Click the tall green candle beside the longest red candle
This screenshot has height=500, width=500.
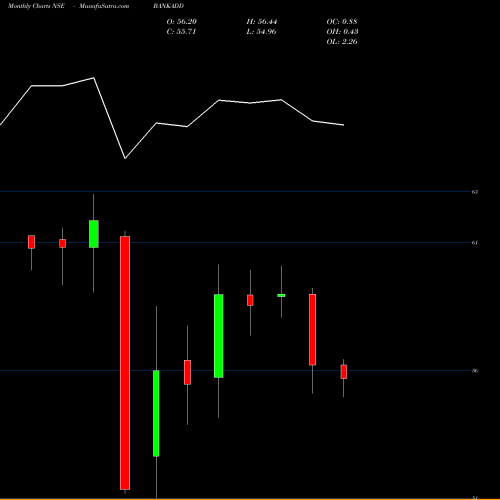click(156, 413)
